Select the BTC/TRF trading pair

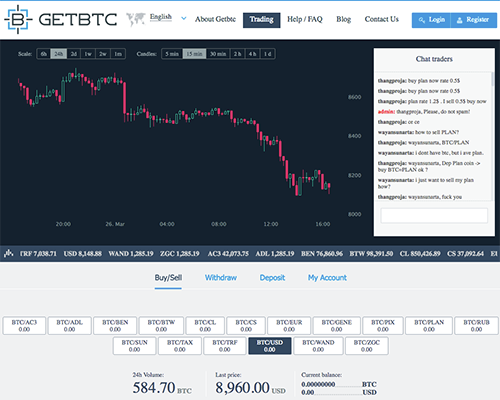tap(225, 346)
